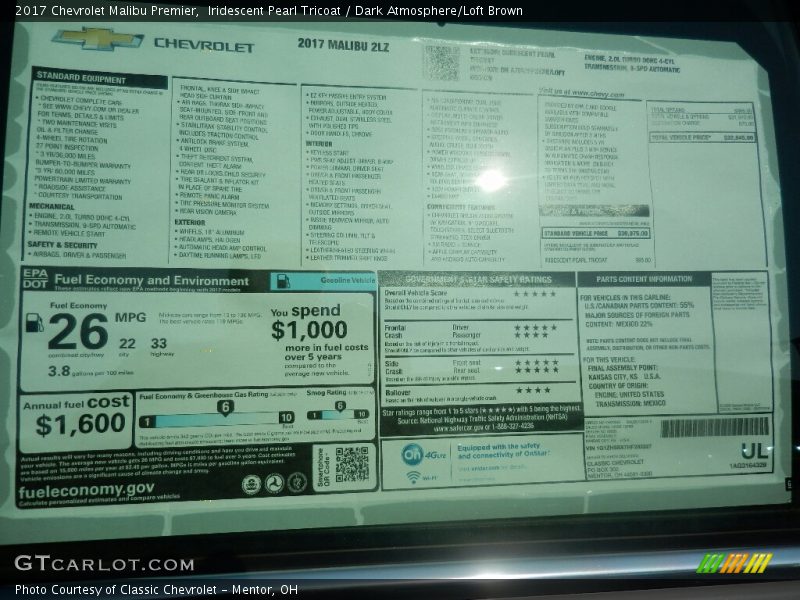This screenshot has height=600, width=800.
Task: Click the Standard Vehicle Price box
Action: click(x=595, y=233)
